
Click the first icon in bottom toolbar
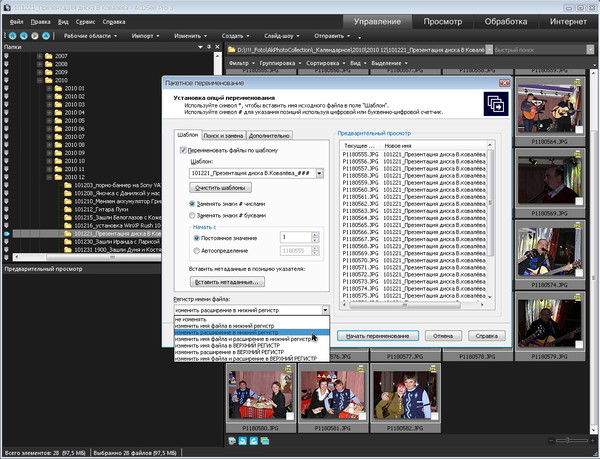232,441
